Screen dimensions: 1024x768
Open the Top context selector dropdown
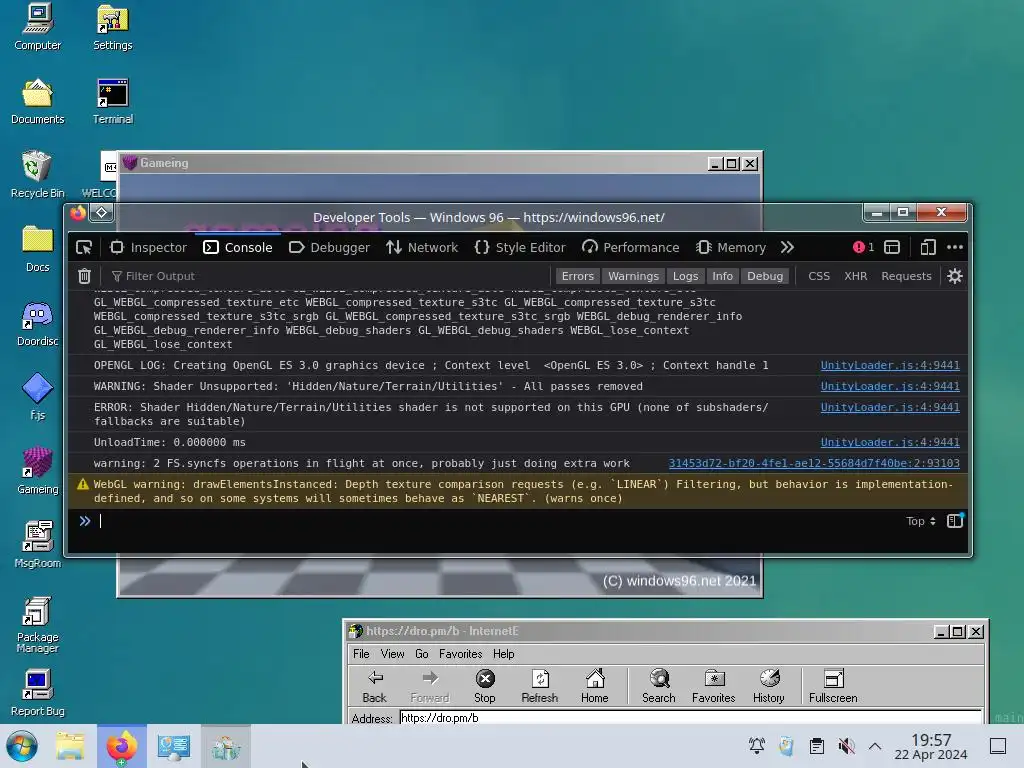tap(921, 521)
